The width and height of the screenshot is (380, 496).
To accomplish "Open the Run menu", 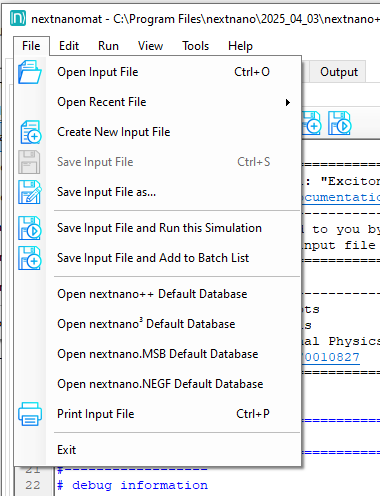I will point(108,46).
